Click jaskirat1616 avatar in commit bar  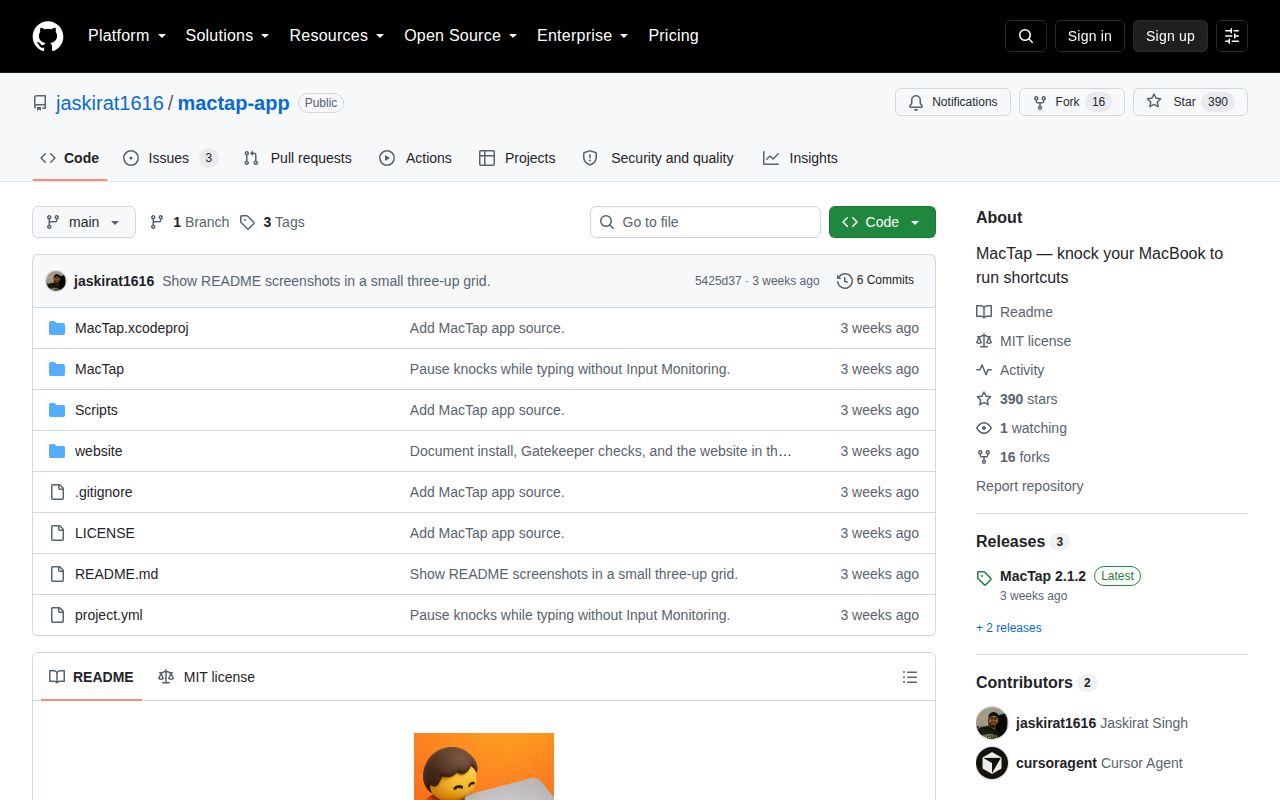coord(56,281)
